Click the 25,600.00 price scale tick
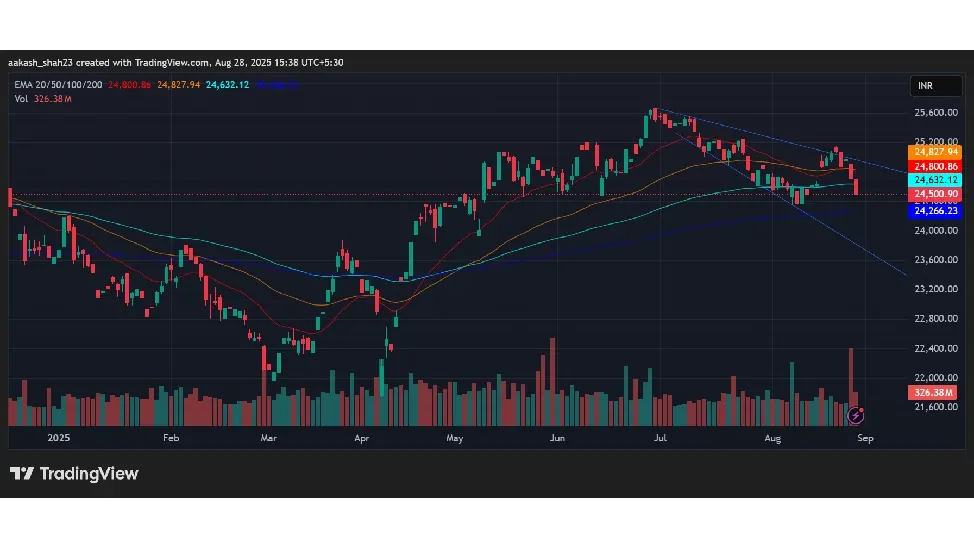The width and height of the screenshot is (974, 548). pos(936,112)
